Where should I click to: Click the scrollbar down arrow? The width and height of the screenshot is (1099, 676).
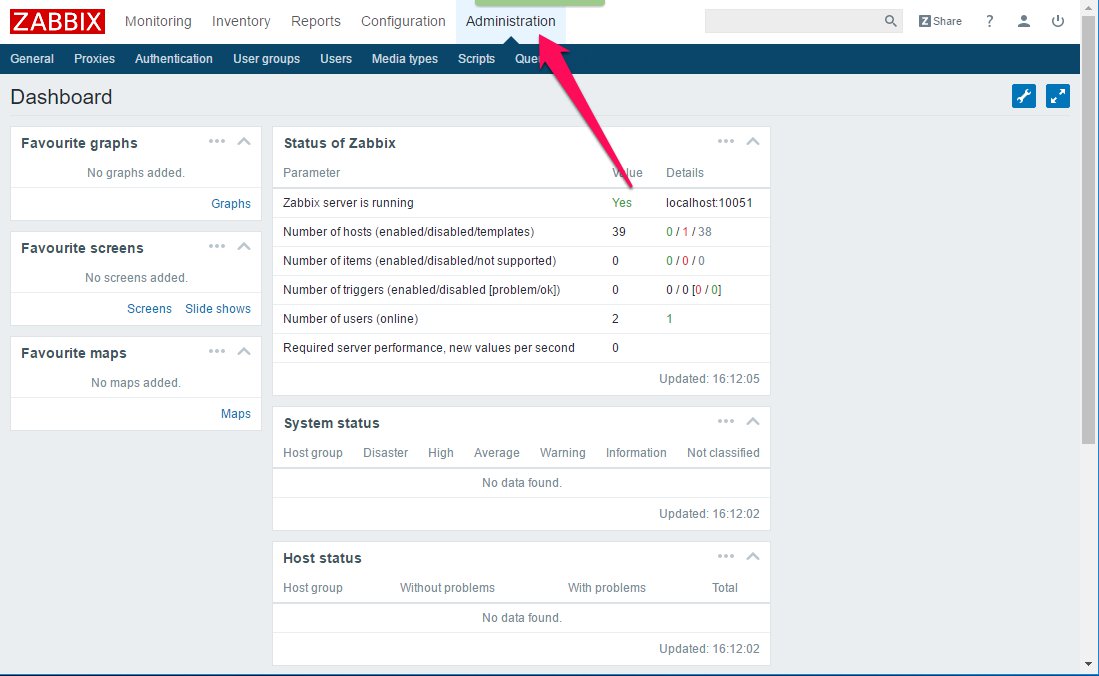pyautogui.click(x=1088, y=664)
